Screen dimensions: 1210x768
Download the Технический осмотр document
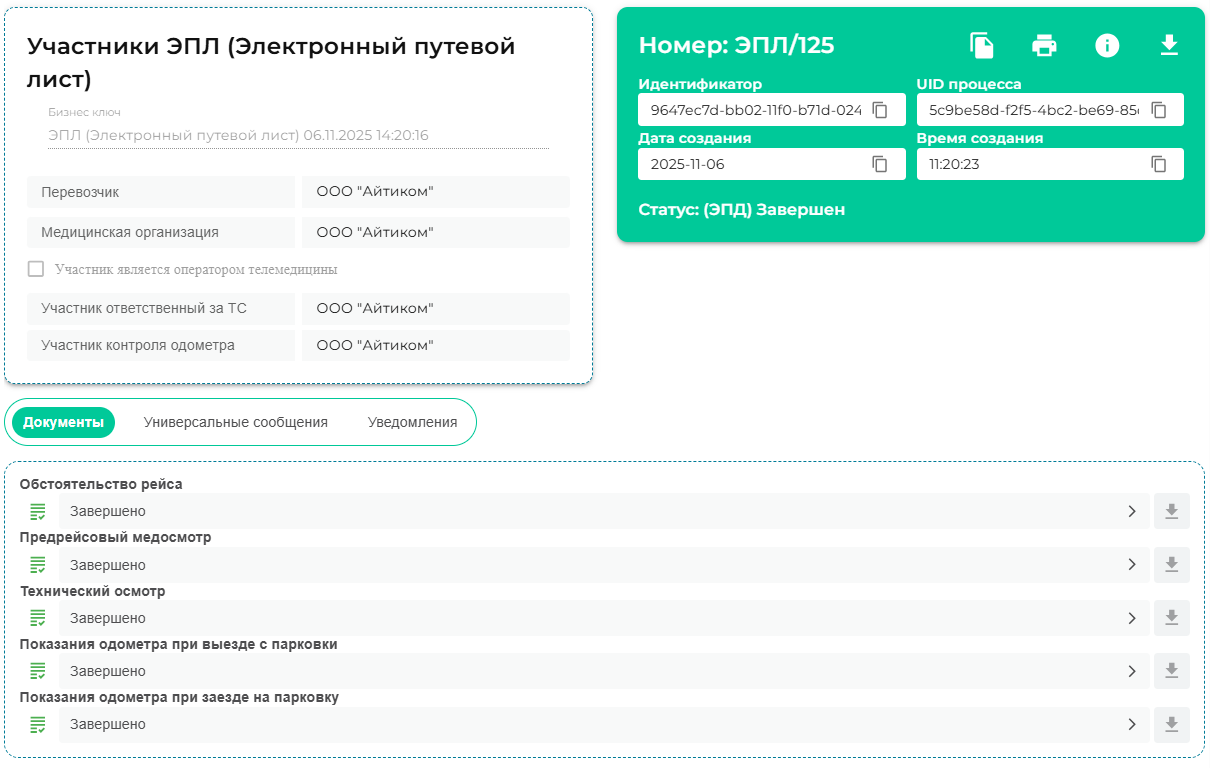pyautogui.click(x=1171, y=618)
